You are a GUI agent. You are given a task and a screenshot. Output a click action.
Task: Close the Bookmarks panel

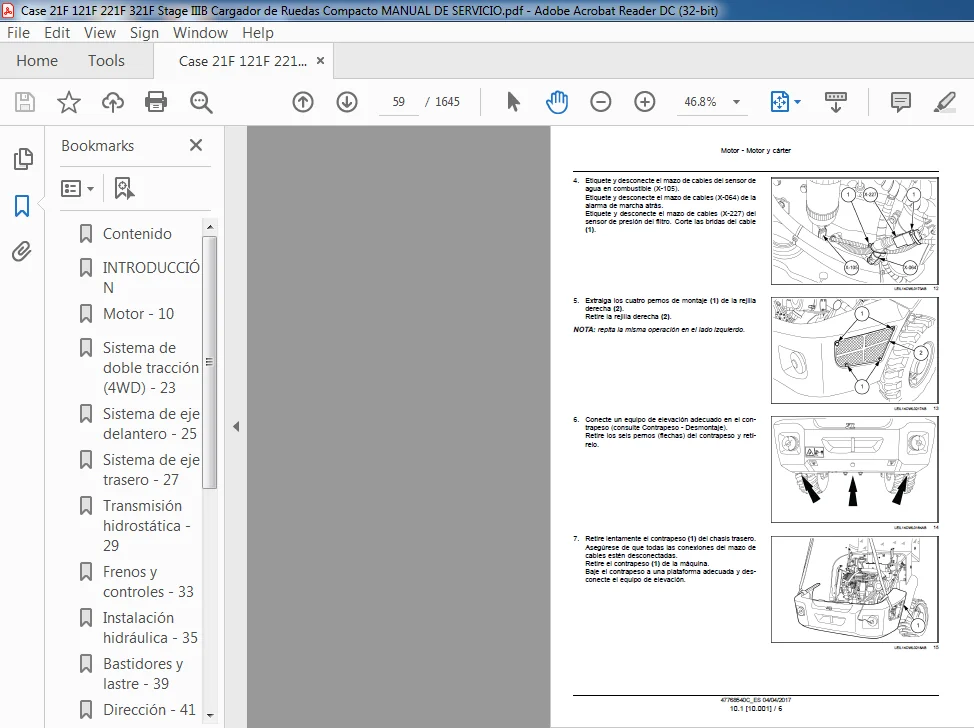(196, 145)
